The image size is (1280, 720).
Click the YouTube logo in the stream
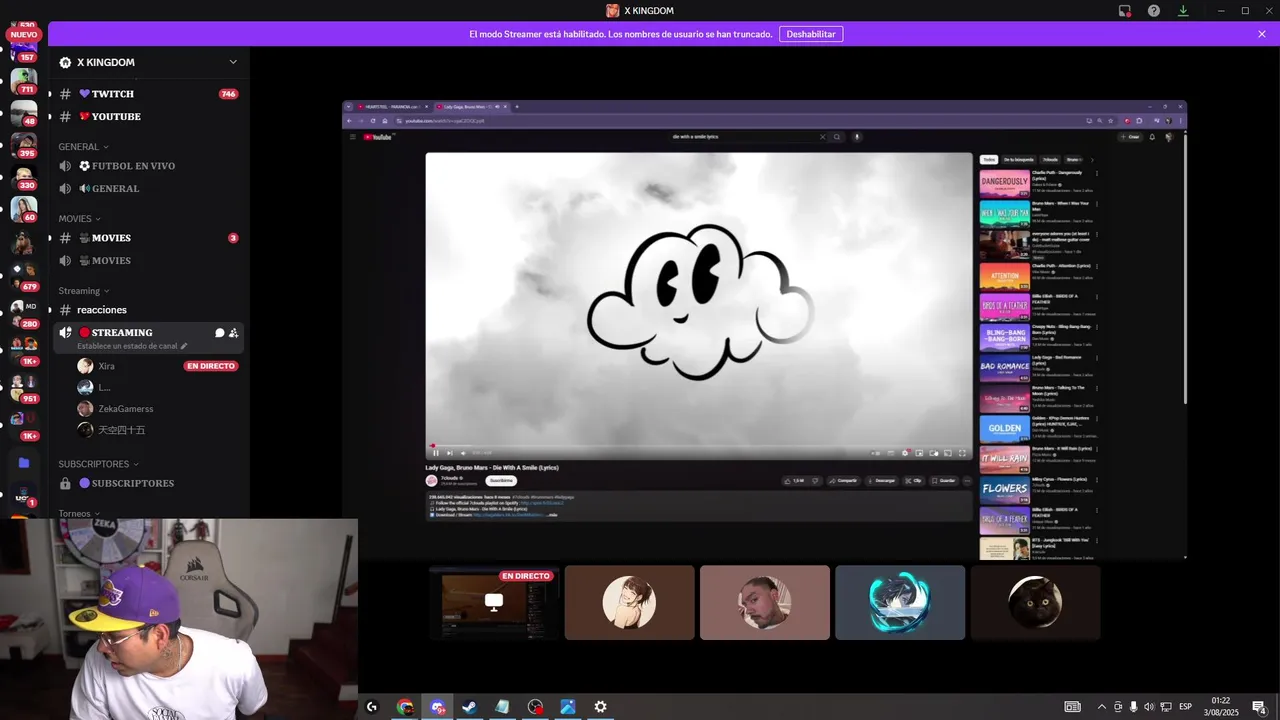[x=378, y=137]
